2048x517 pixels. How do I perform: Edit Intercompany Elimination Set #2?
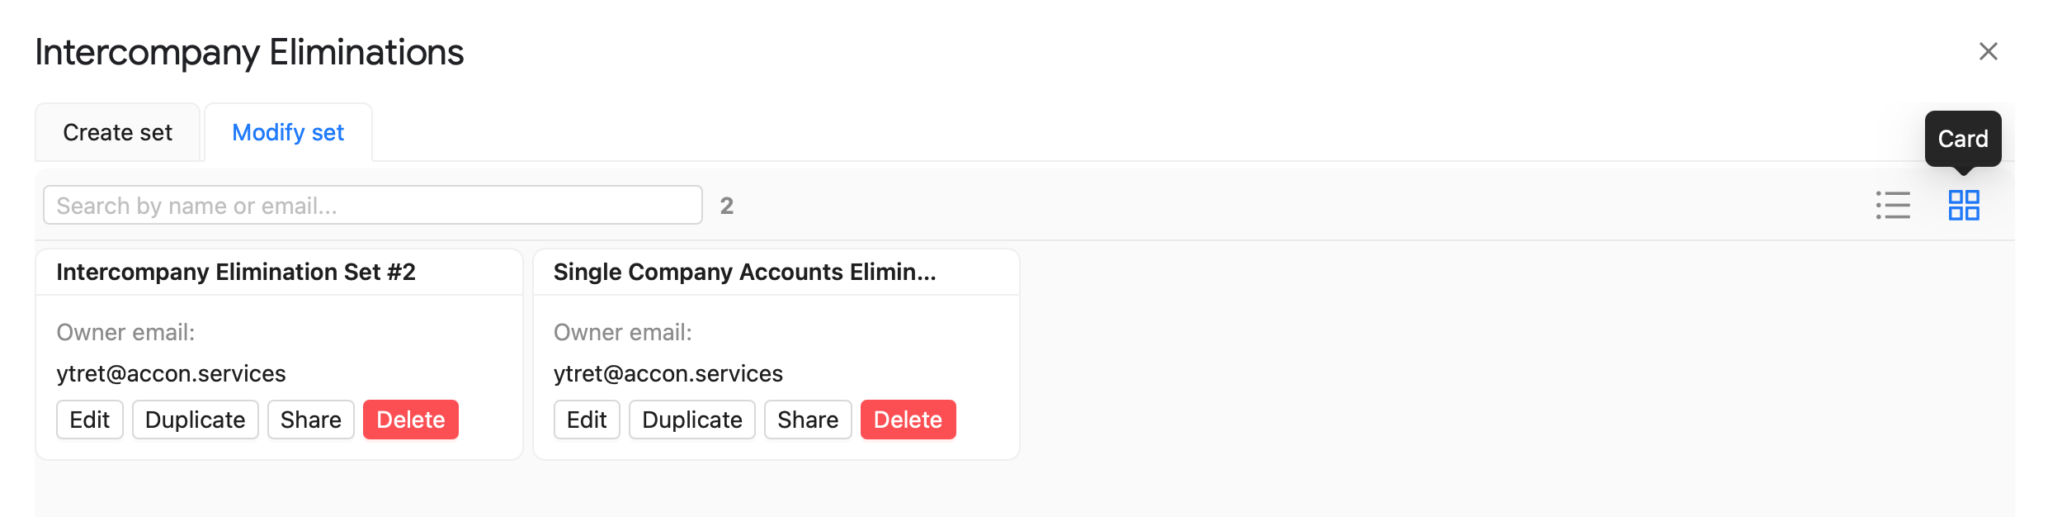point(90,419)
